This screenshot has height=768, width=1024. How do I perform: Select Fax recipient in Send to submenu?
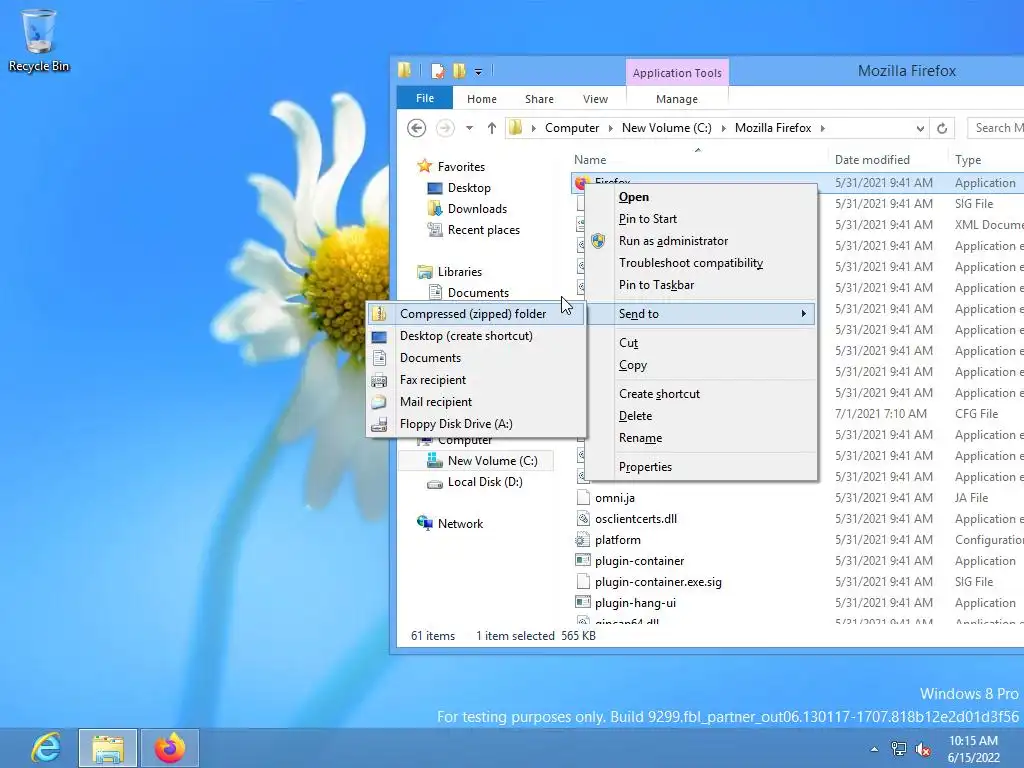(x=475, y=380)
